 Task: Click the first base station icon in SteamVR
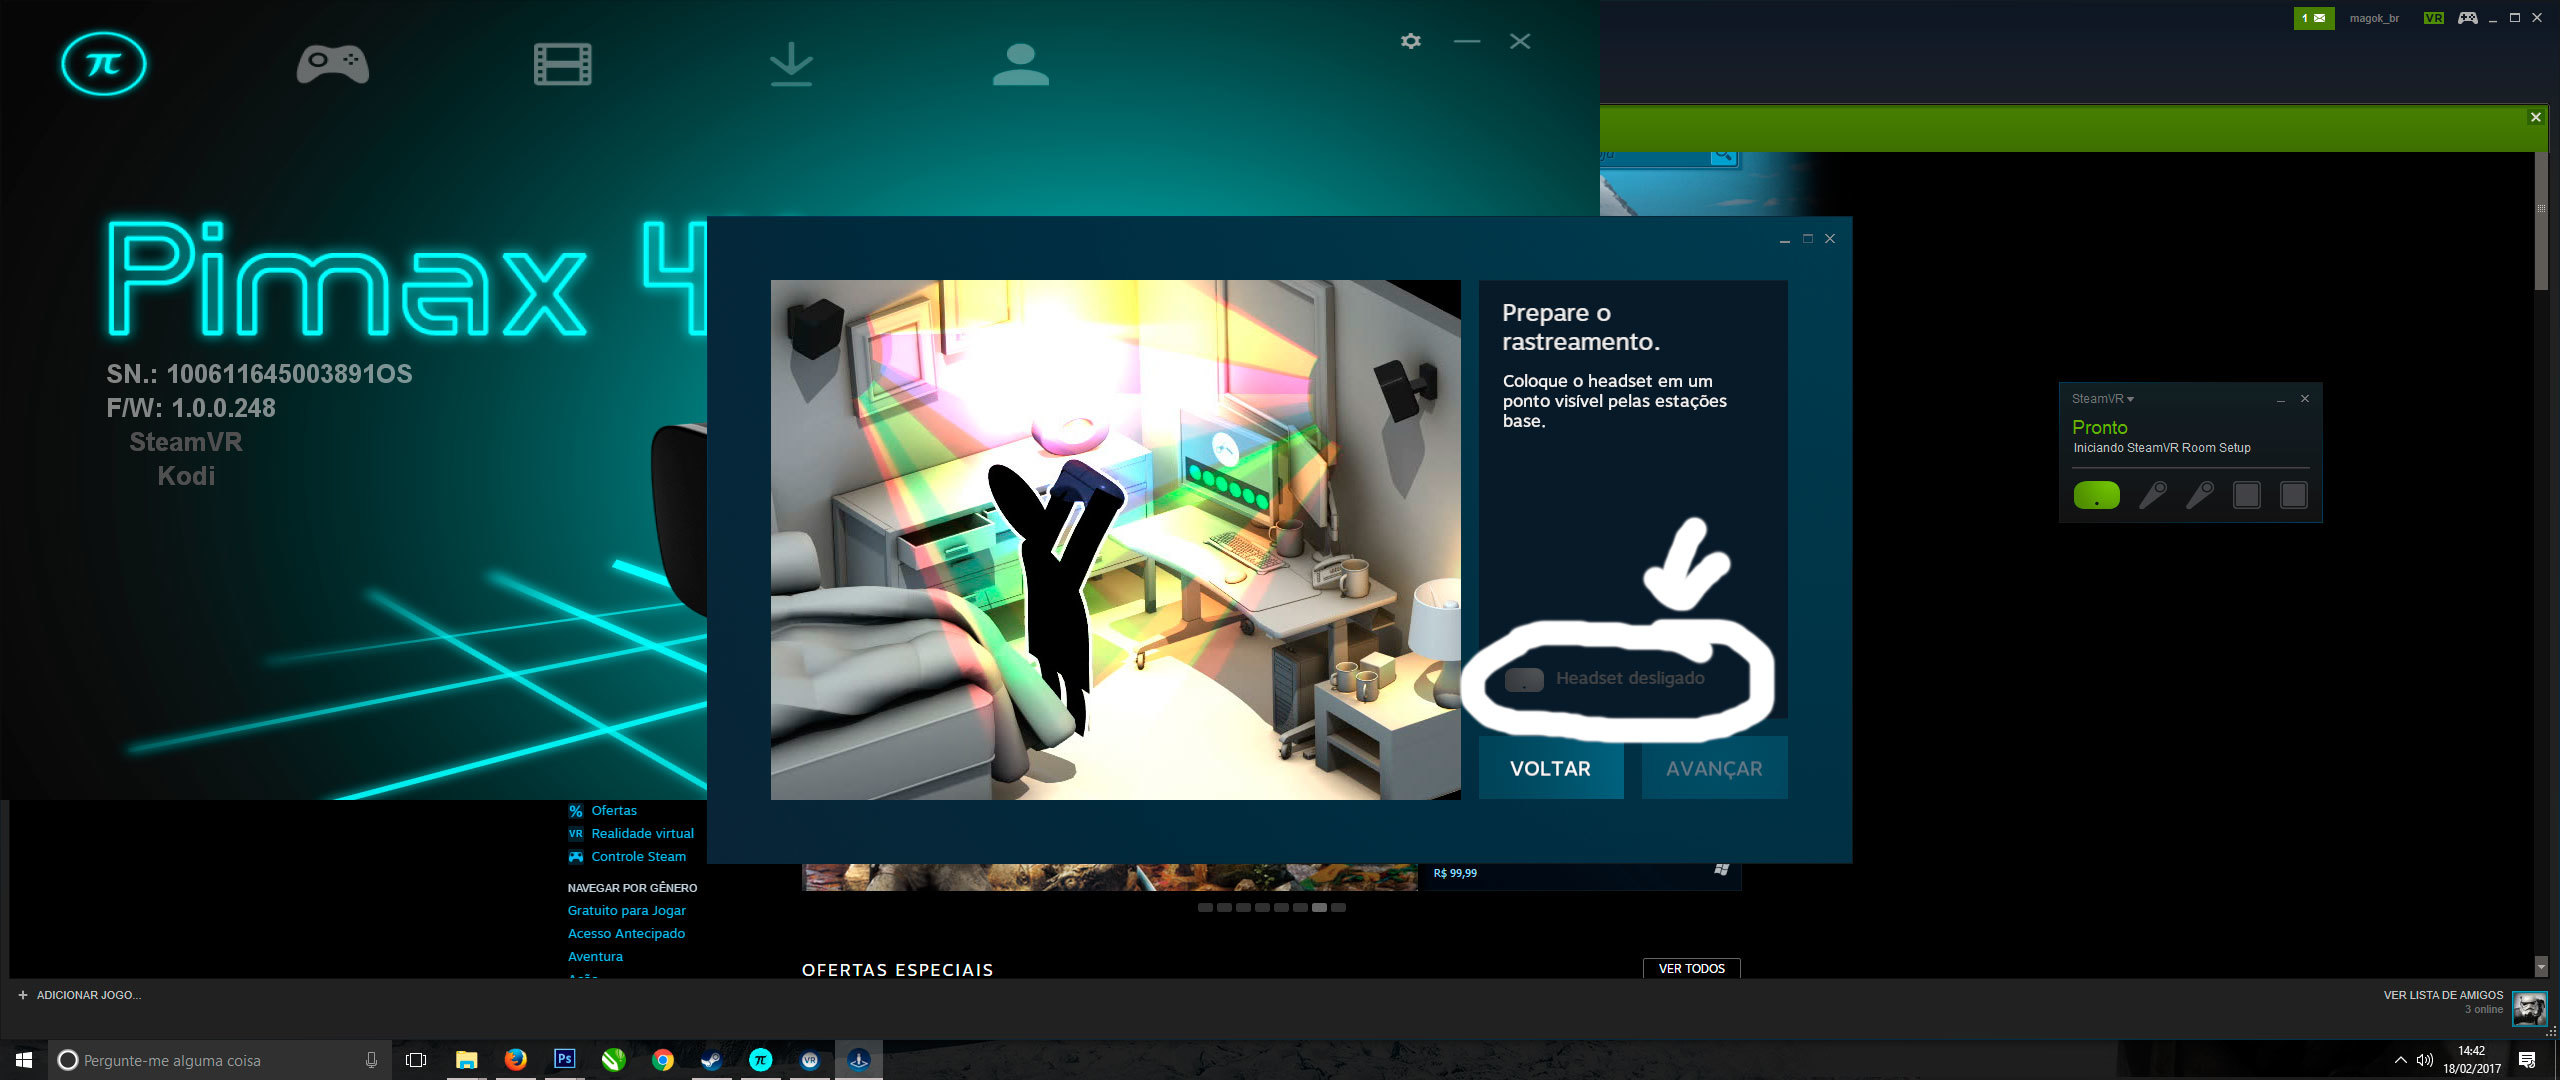[2246, 495]
